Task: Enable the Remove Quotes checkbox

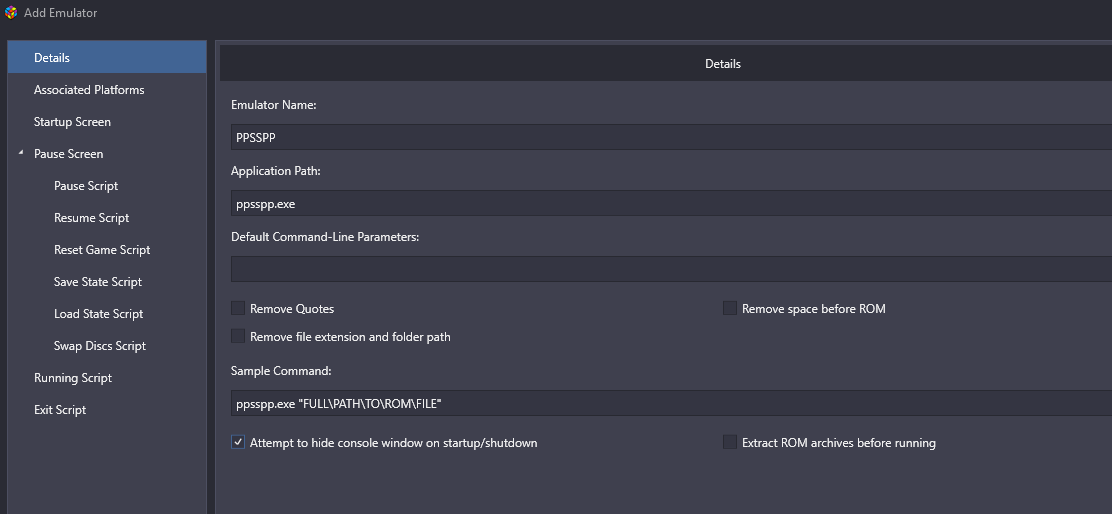Action: pyautogui.click(x=238, y=308)
